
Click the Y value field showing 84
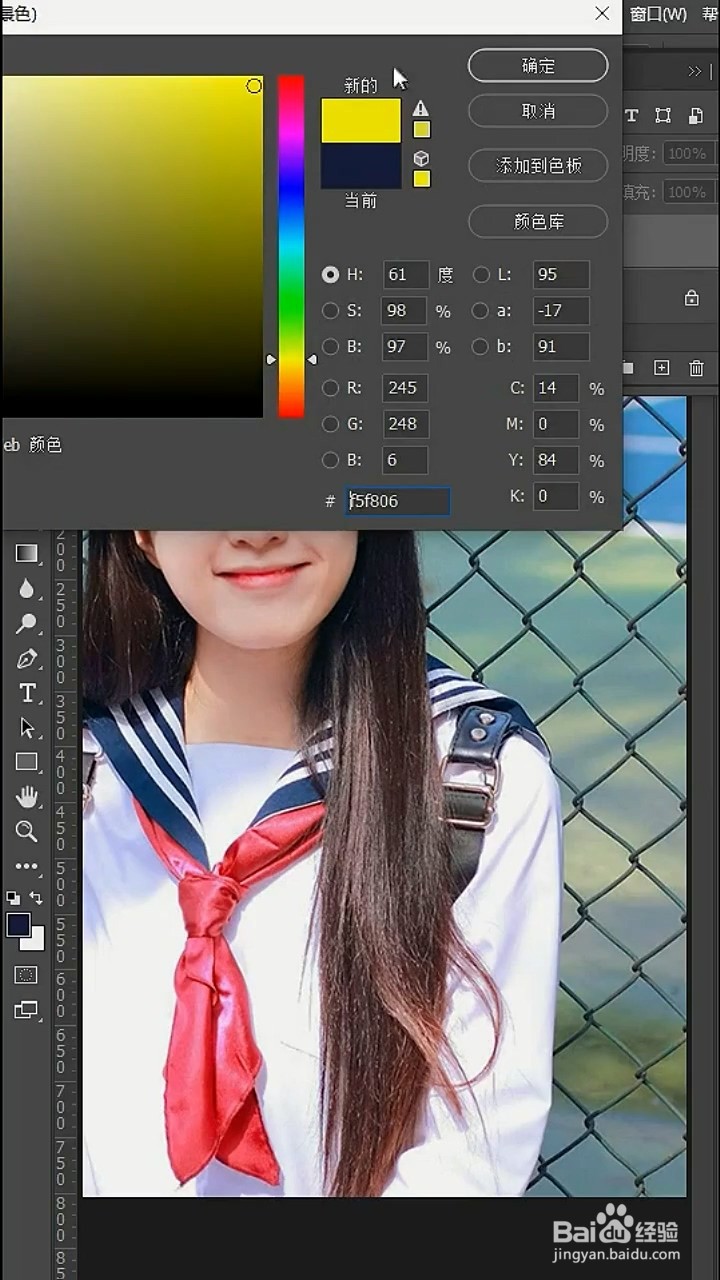pos(555,460)
